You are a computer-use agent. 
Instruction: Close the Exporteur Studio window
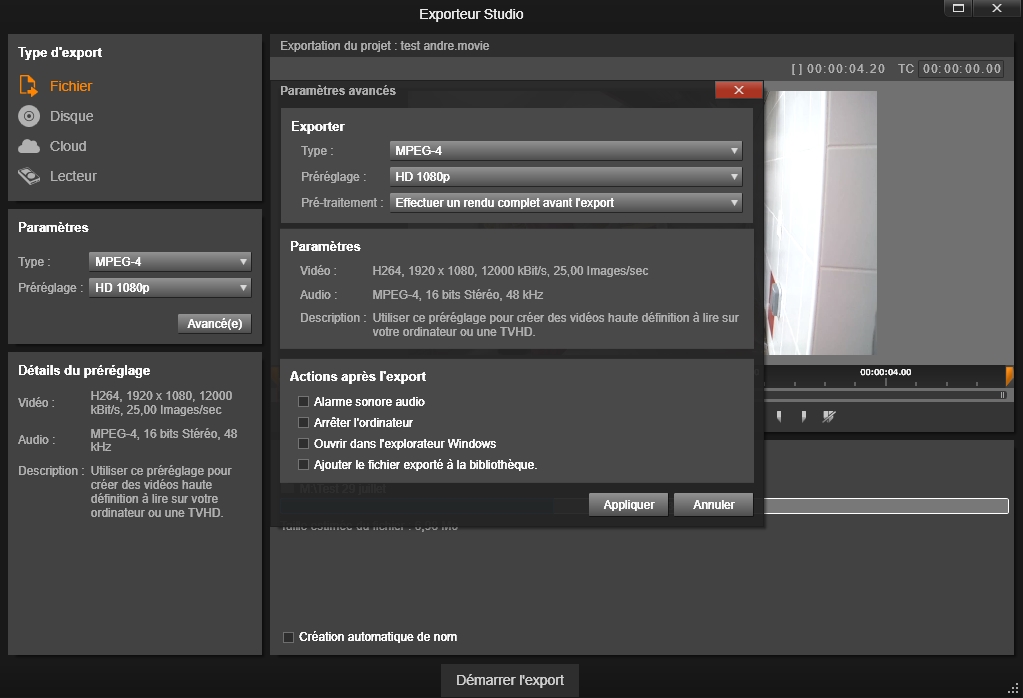tap(996, 8)
